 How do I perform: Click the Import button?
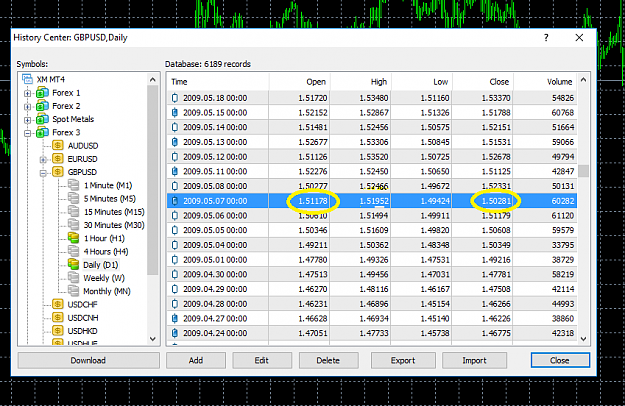pyautogui.click(x=474, y=360)
